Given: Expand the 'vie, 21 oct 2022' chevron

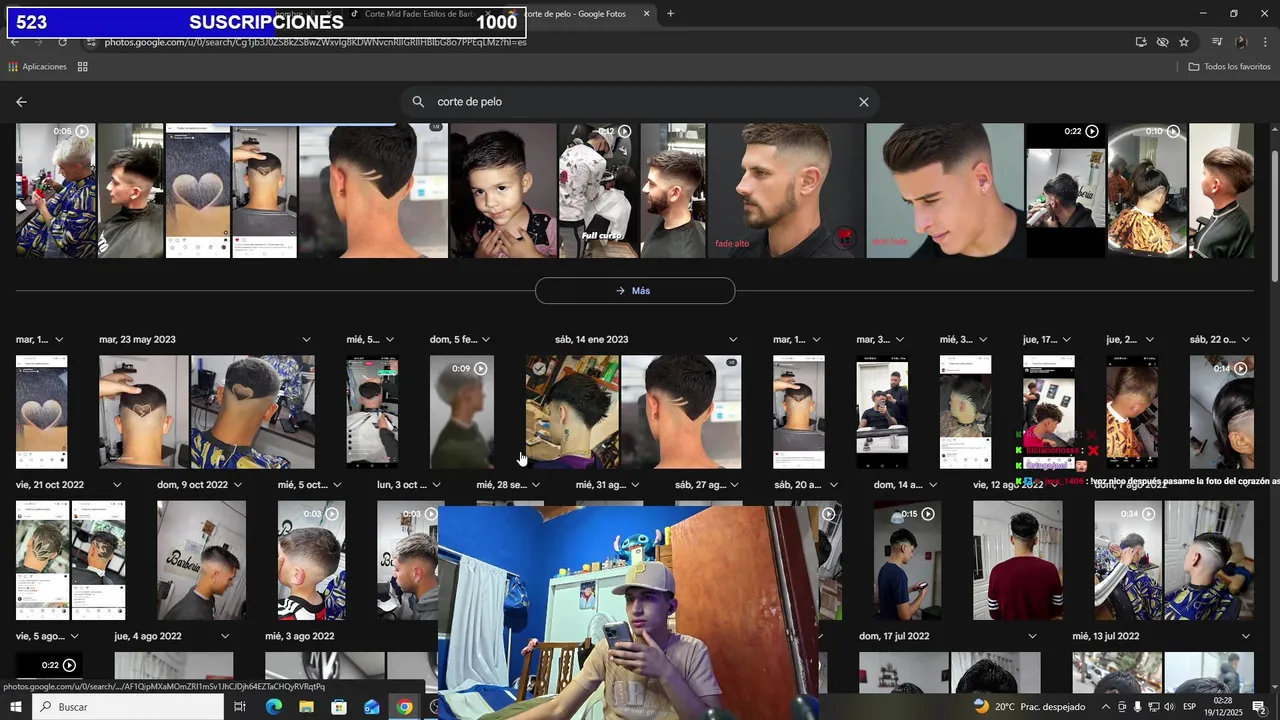Looking at the screenshot, I should 117,485.
